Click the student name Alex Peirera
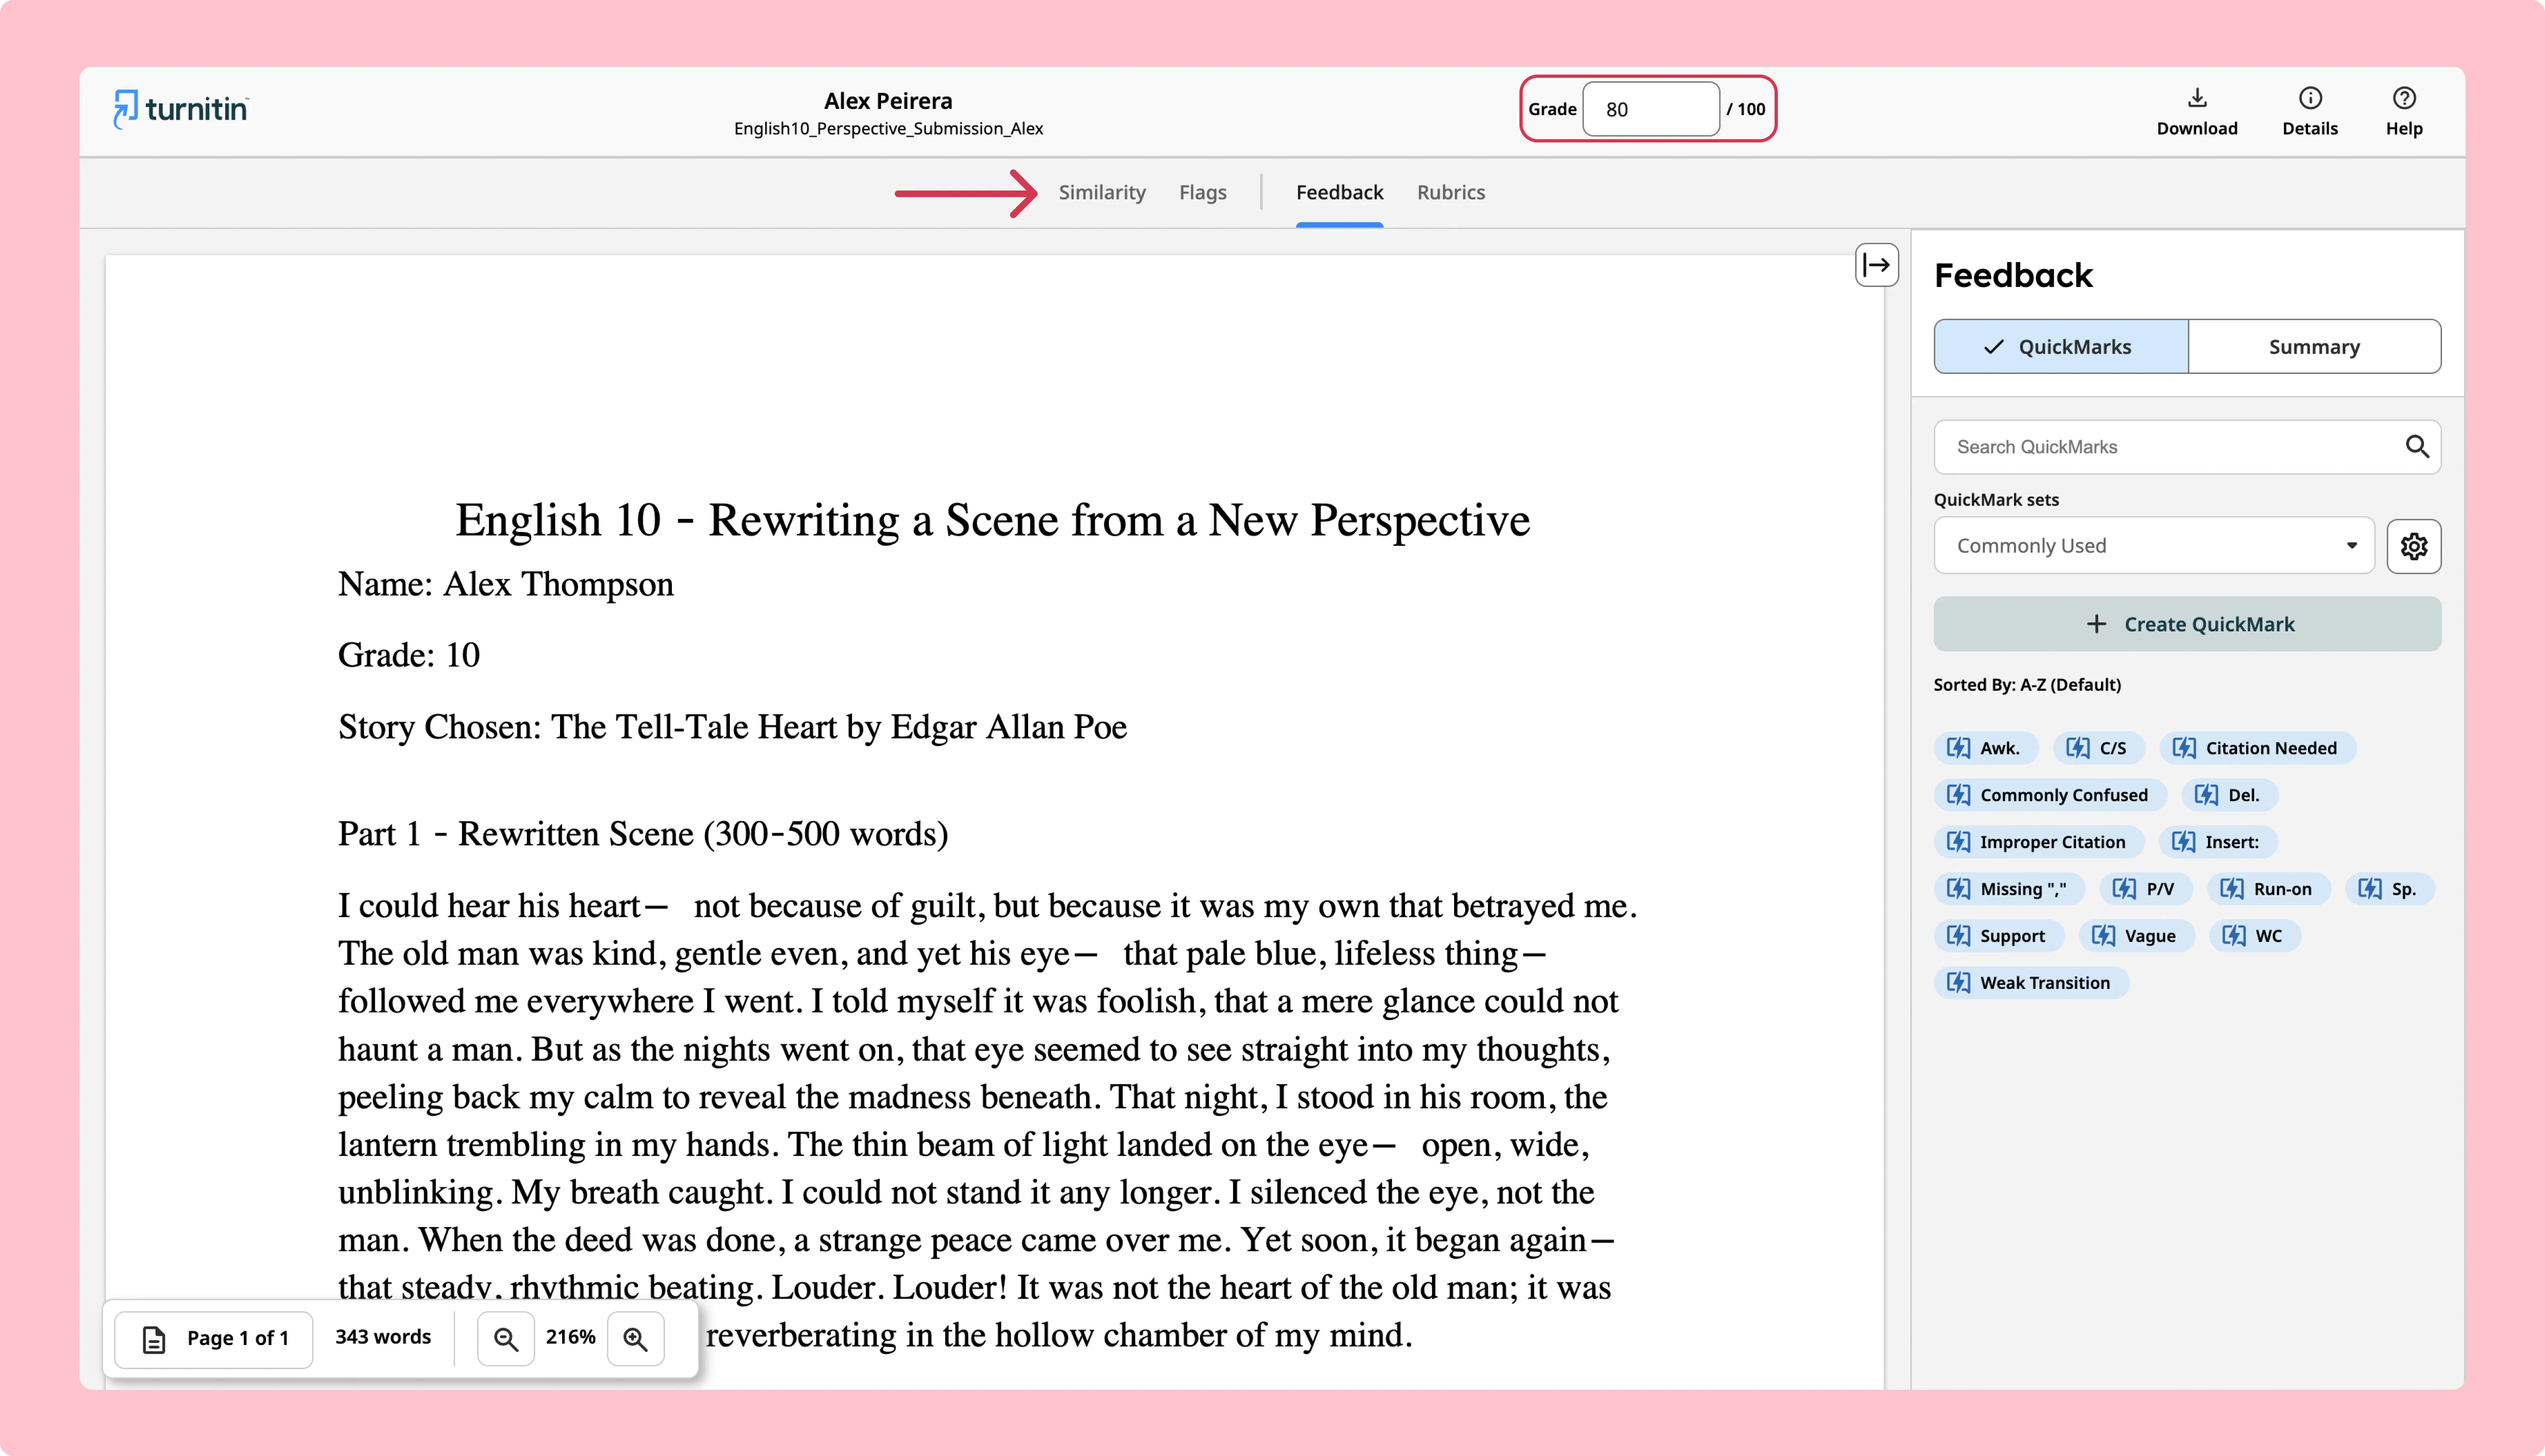2545x1456 pixels. tap(888, 101)
